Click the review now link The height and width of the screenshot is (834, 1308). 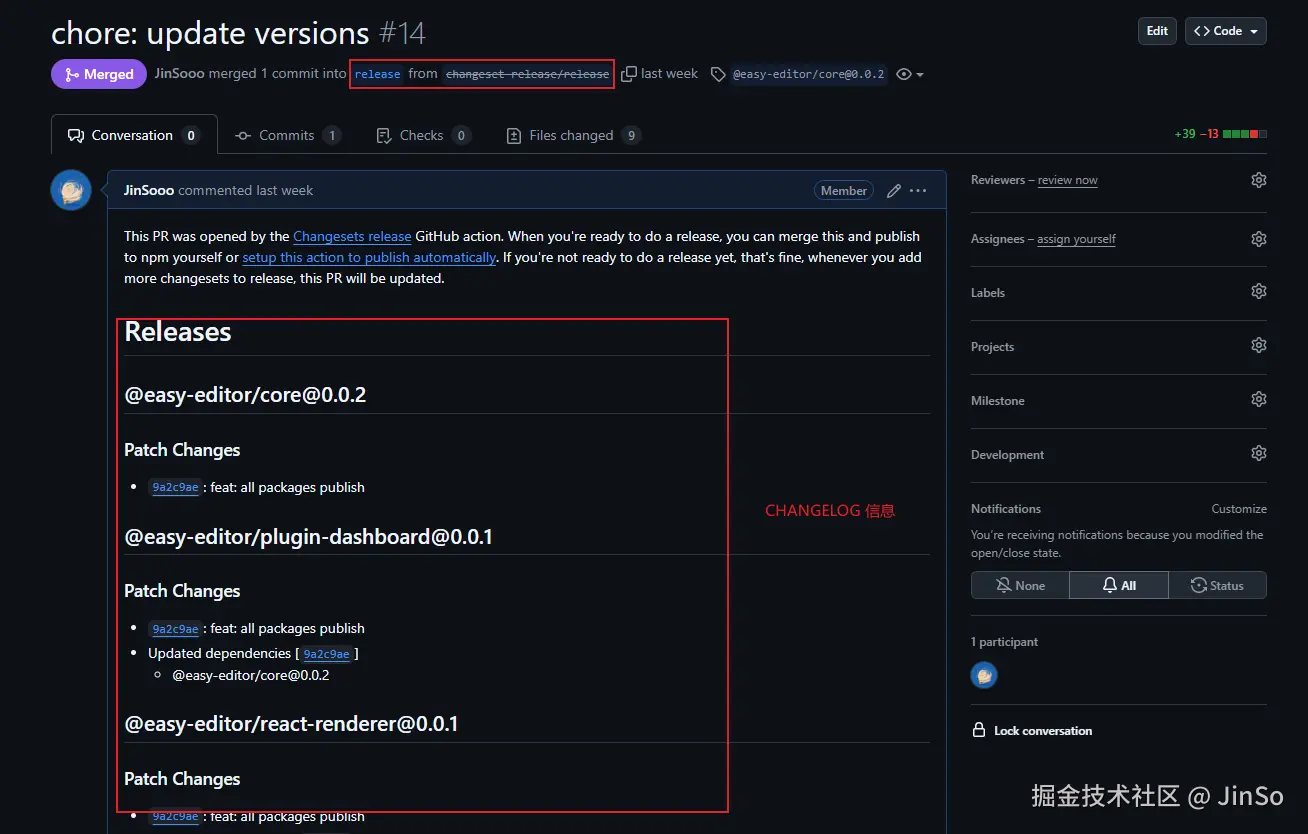[1067, 180]
